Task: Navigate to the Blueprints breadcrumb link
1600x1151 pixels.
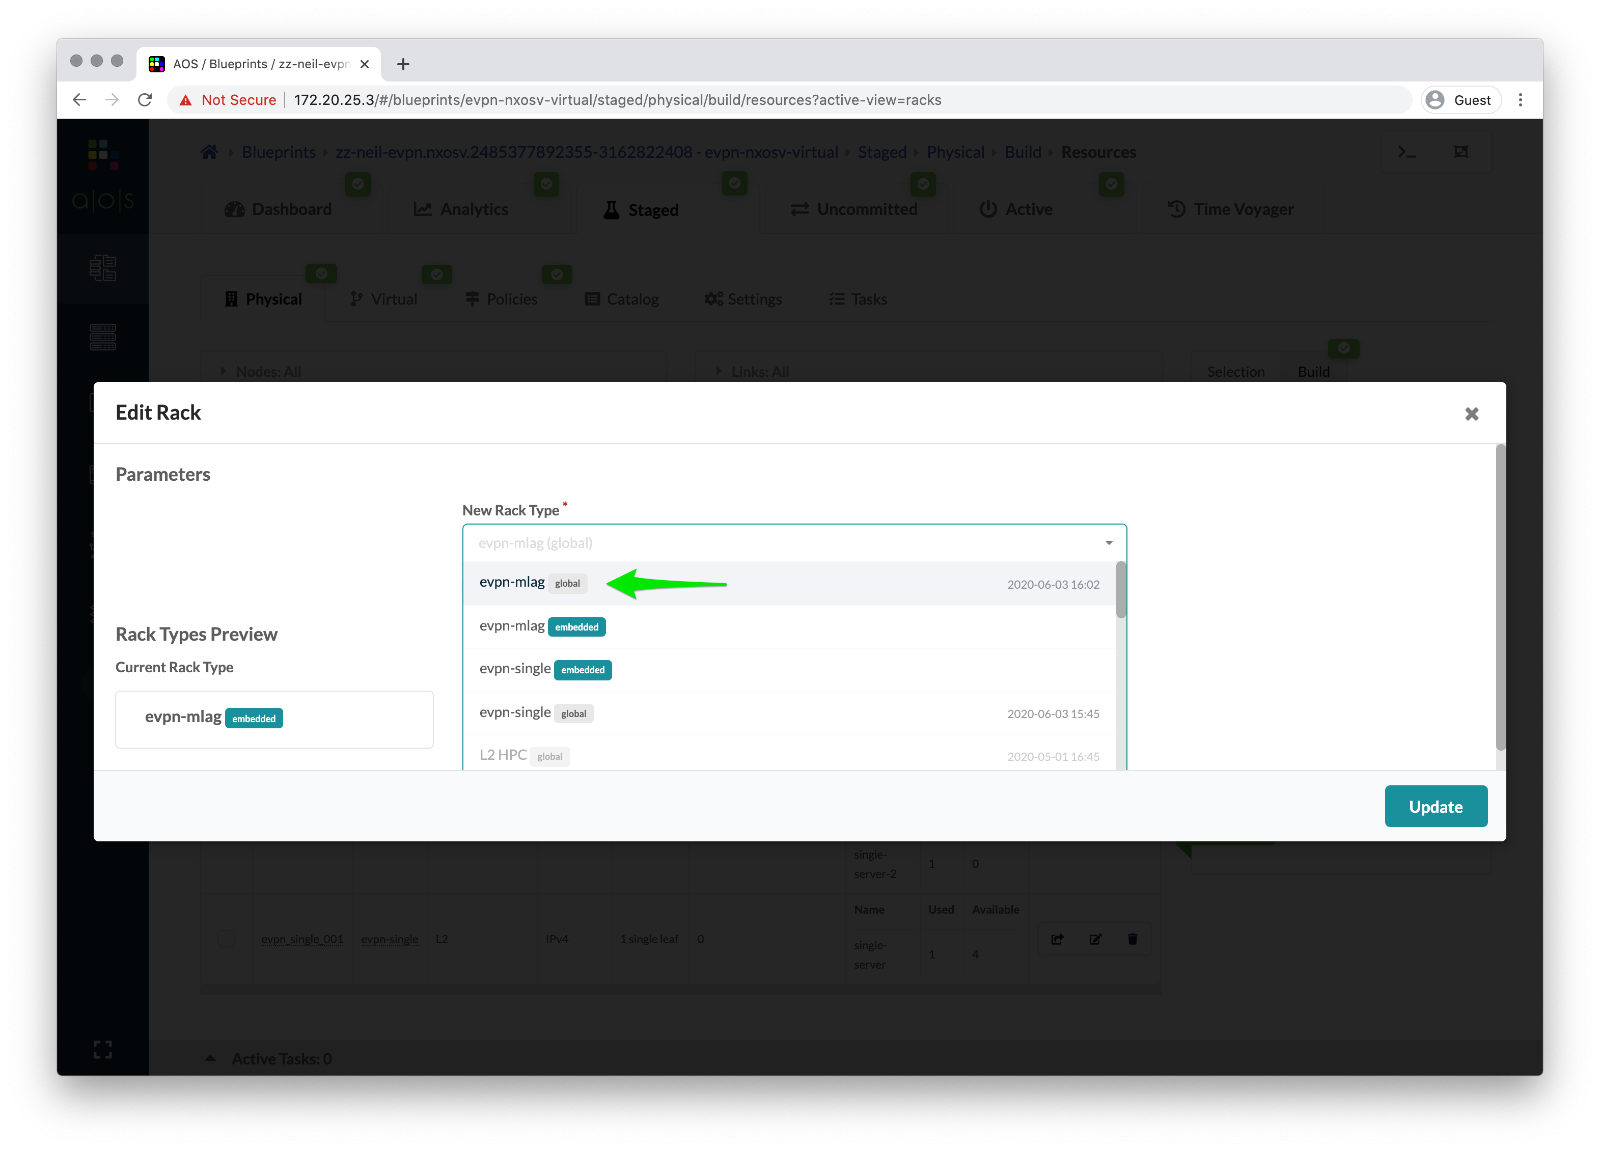Action: 279,152
